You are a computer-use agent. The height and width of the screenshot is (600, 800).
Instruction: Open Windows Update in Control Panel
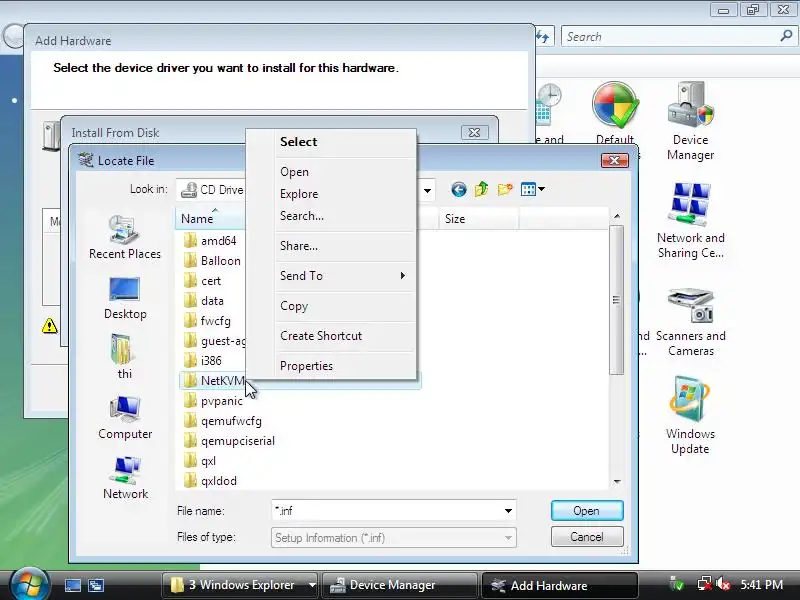[x=690, y=415]
